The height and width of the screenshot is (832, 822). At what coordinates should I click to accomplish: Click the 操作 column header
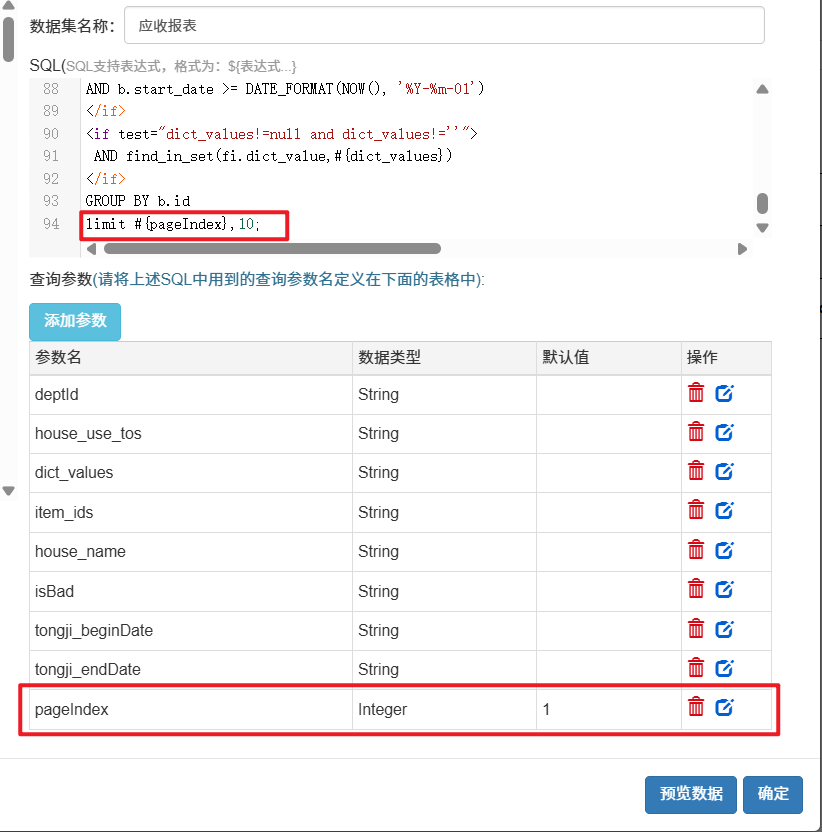click(x=726, y=358)
